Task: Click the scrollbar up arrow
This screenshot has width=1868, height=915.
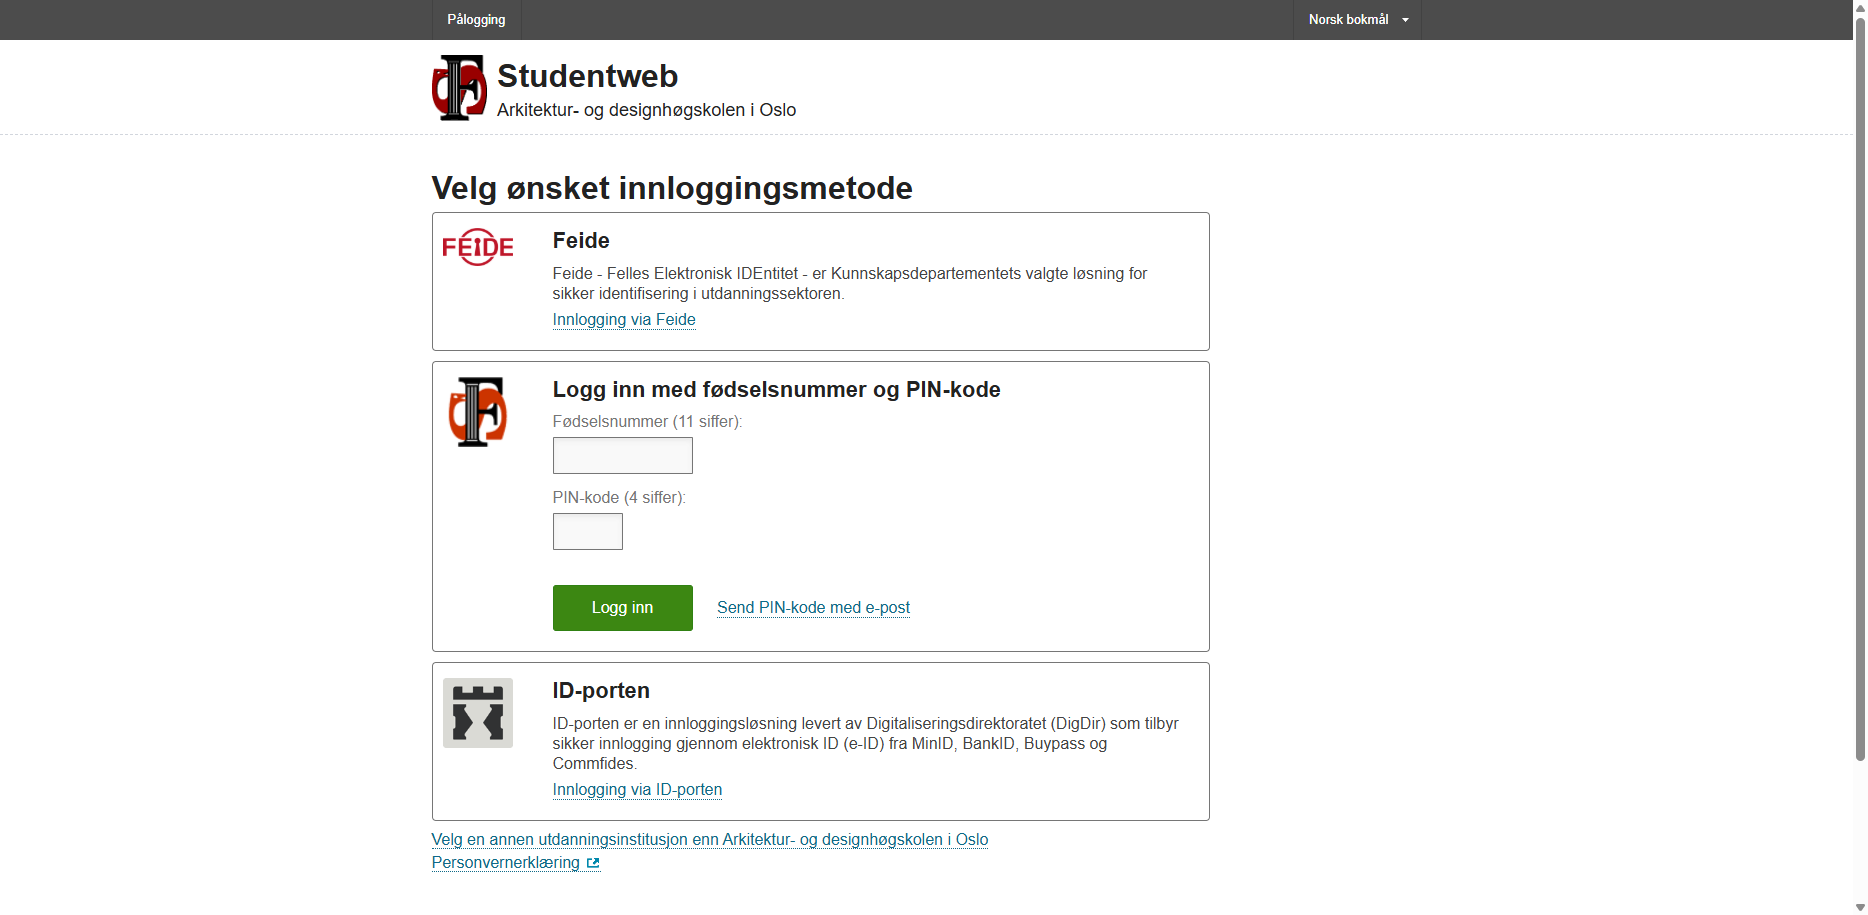Action: [1860, 7]
